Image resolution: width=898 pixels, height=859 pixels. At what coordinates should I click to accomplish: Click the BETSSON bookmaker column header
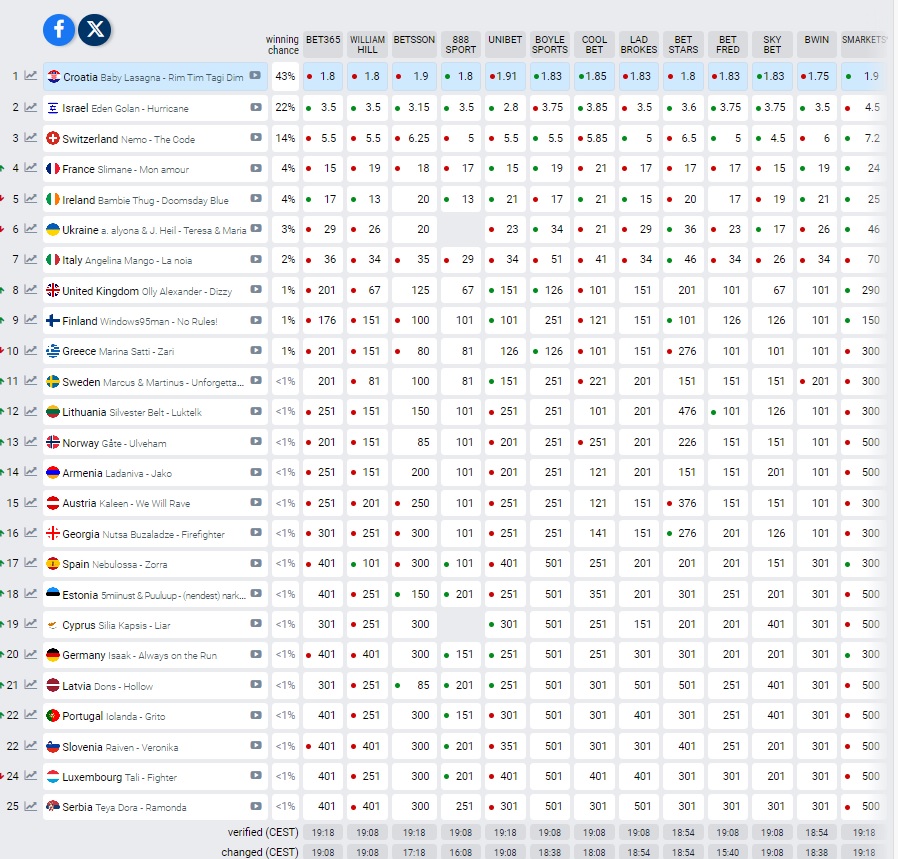pyautogui.click(x=414, y=44)
